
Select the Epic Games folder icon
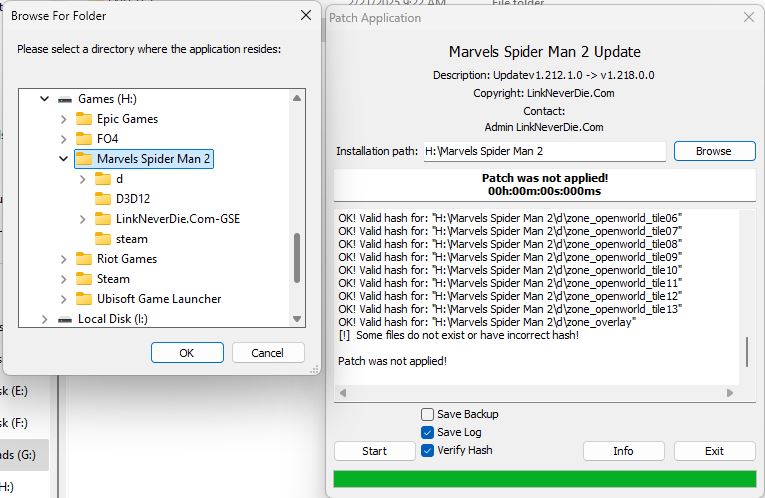click(84, 119)
